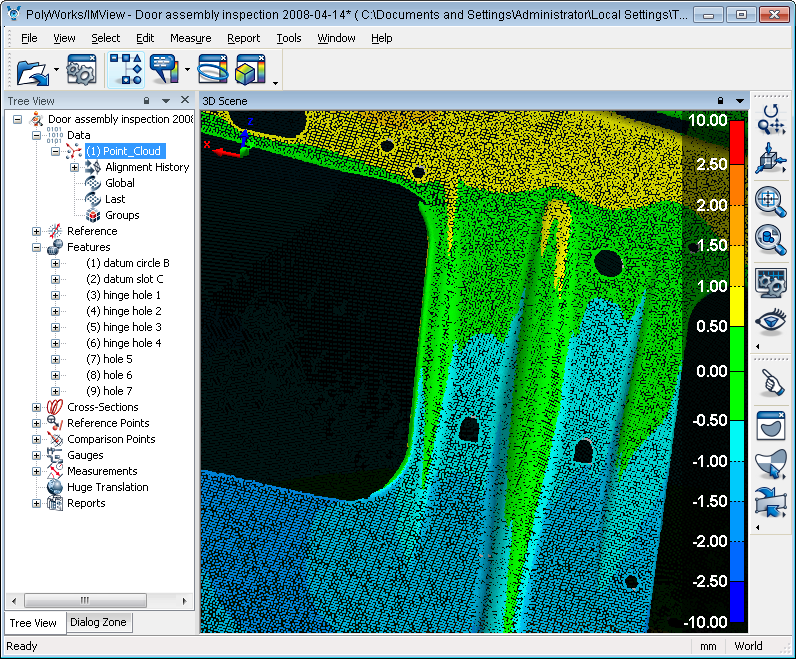The height and width of the screenshot is (659, 796).
Task: Expand the Measurements node
Action: point(37,471)
